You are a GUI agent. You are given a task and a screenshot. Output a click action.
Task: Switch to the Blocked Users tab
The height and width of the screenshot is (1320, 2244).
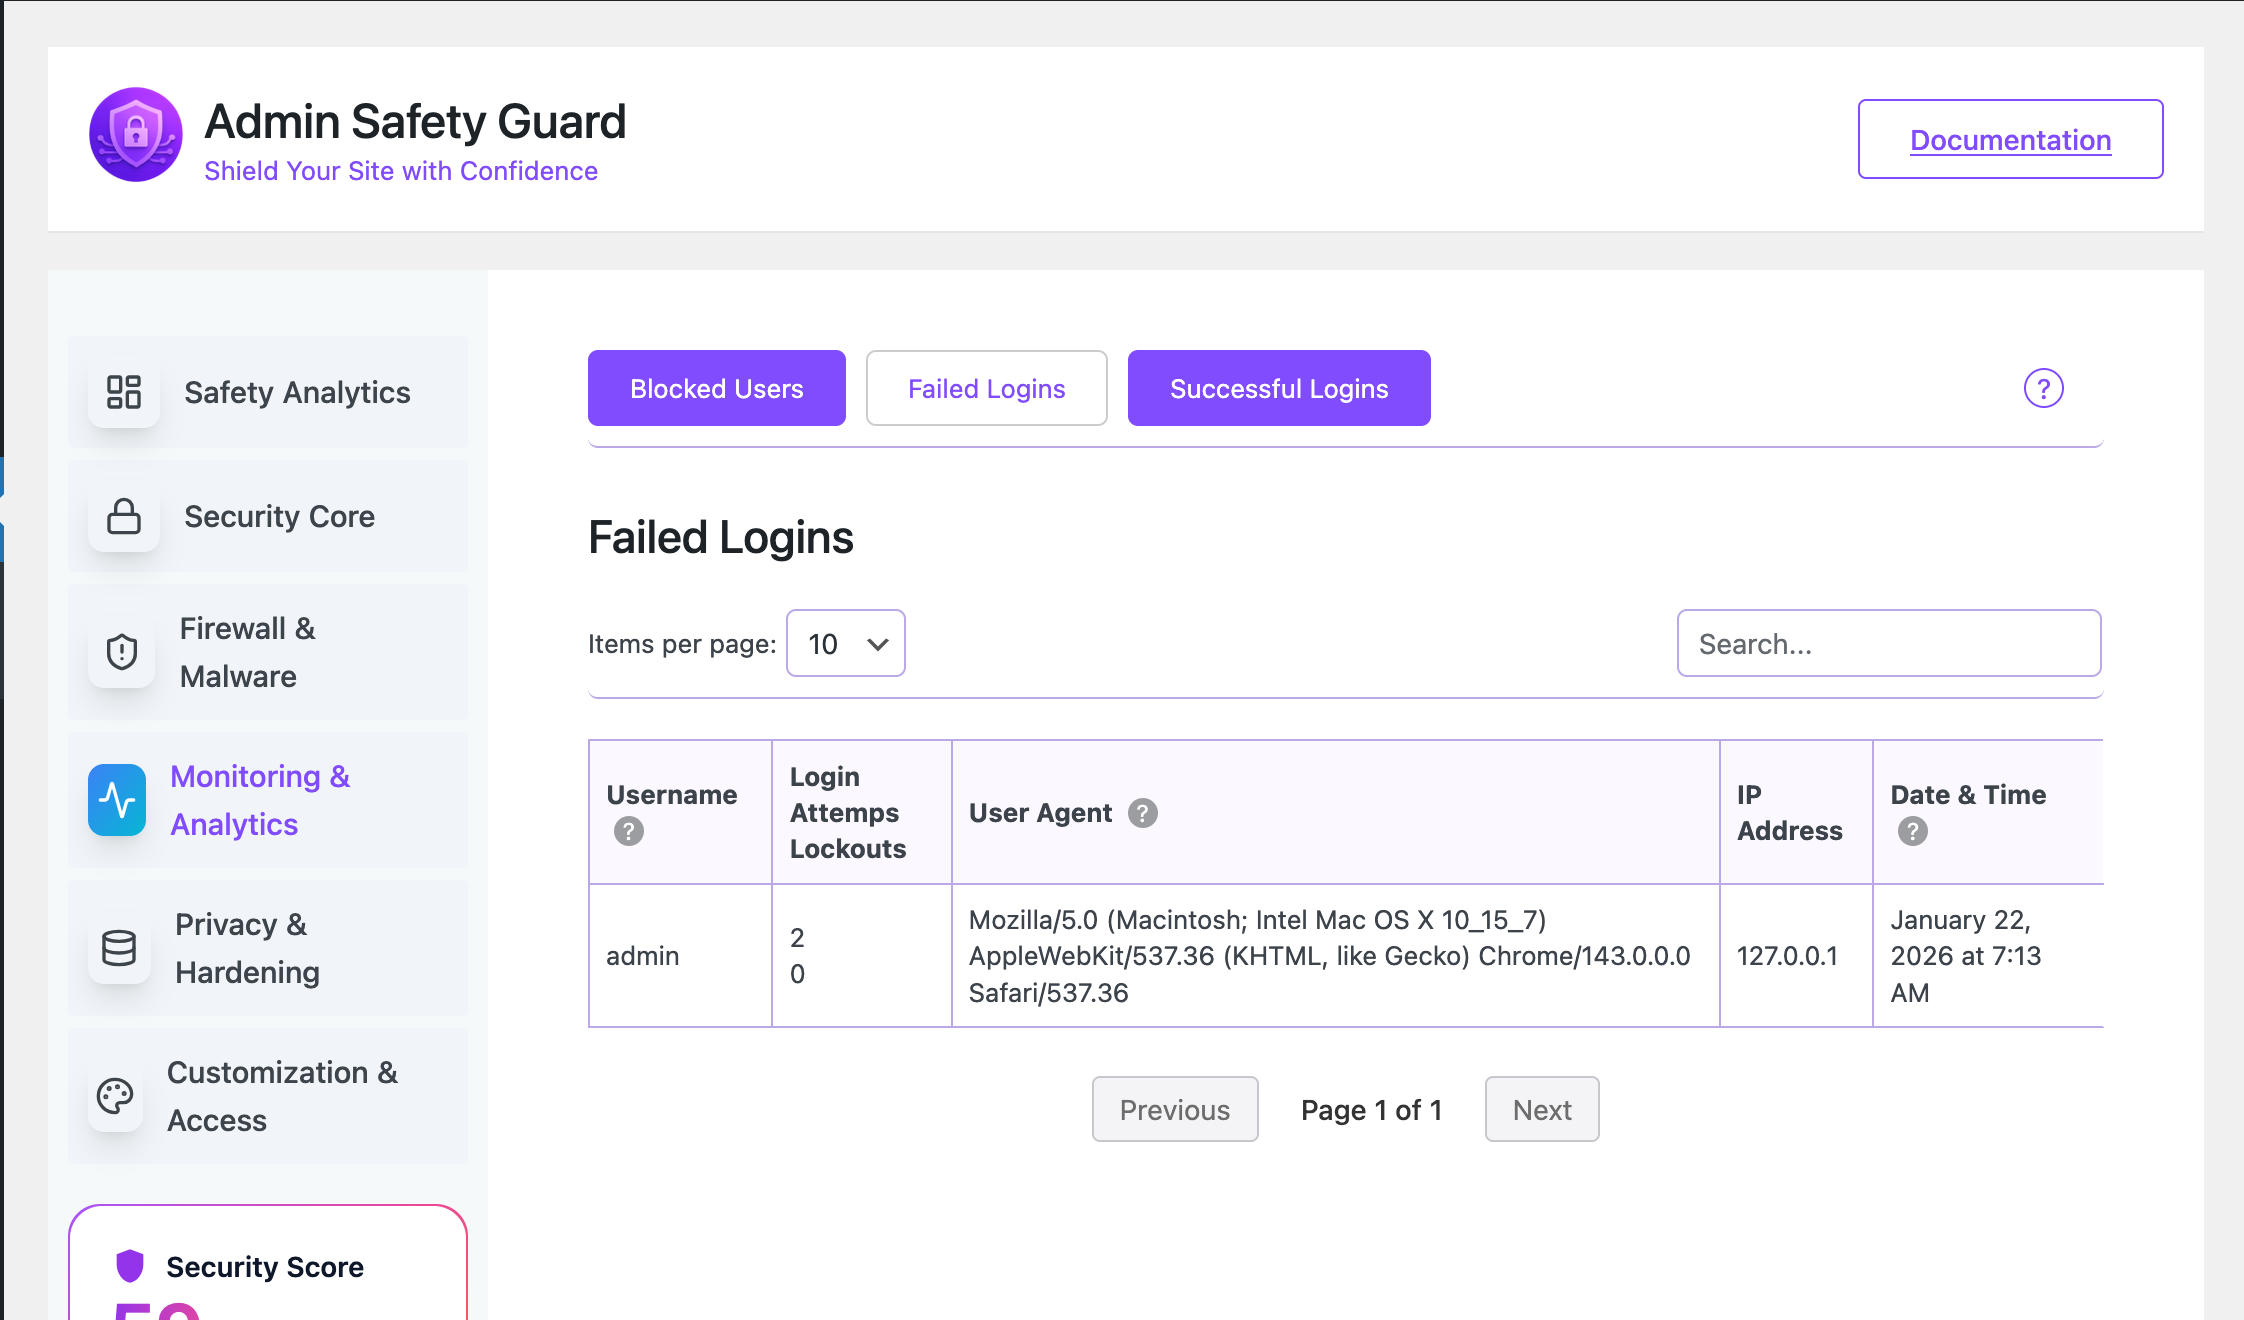coord(716,388)
